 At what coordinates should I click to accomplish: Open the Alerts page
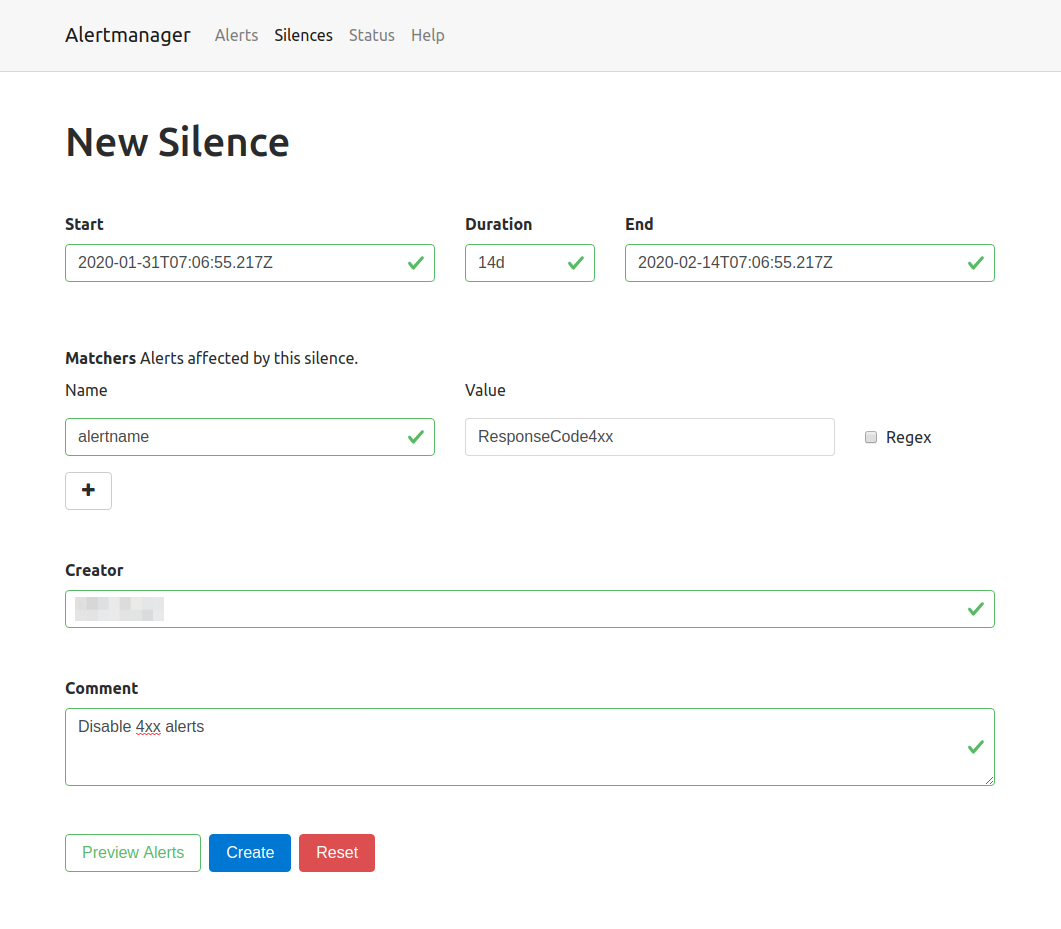pyautogui.click(x=236, y=35)
